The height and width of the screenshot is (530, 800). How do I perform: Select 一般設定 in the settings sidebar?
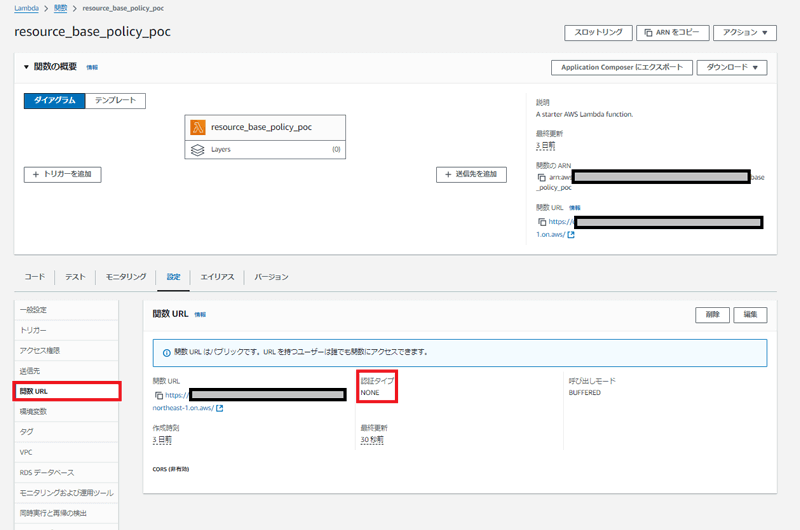66,310
